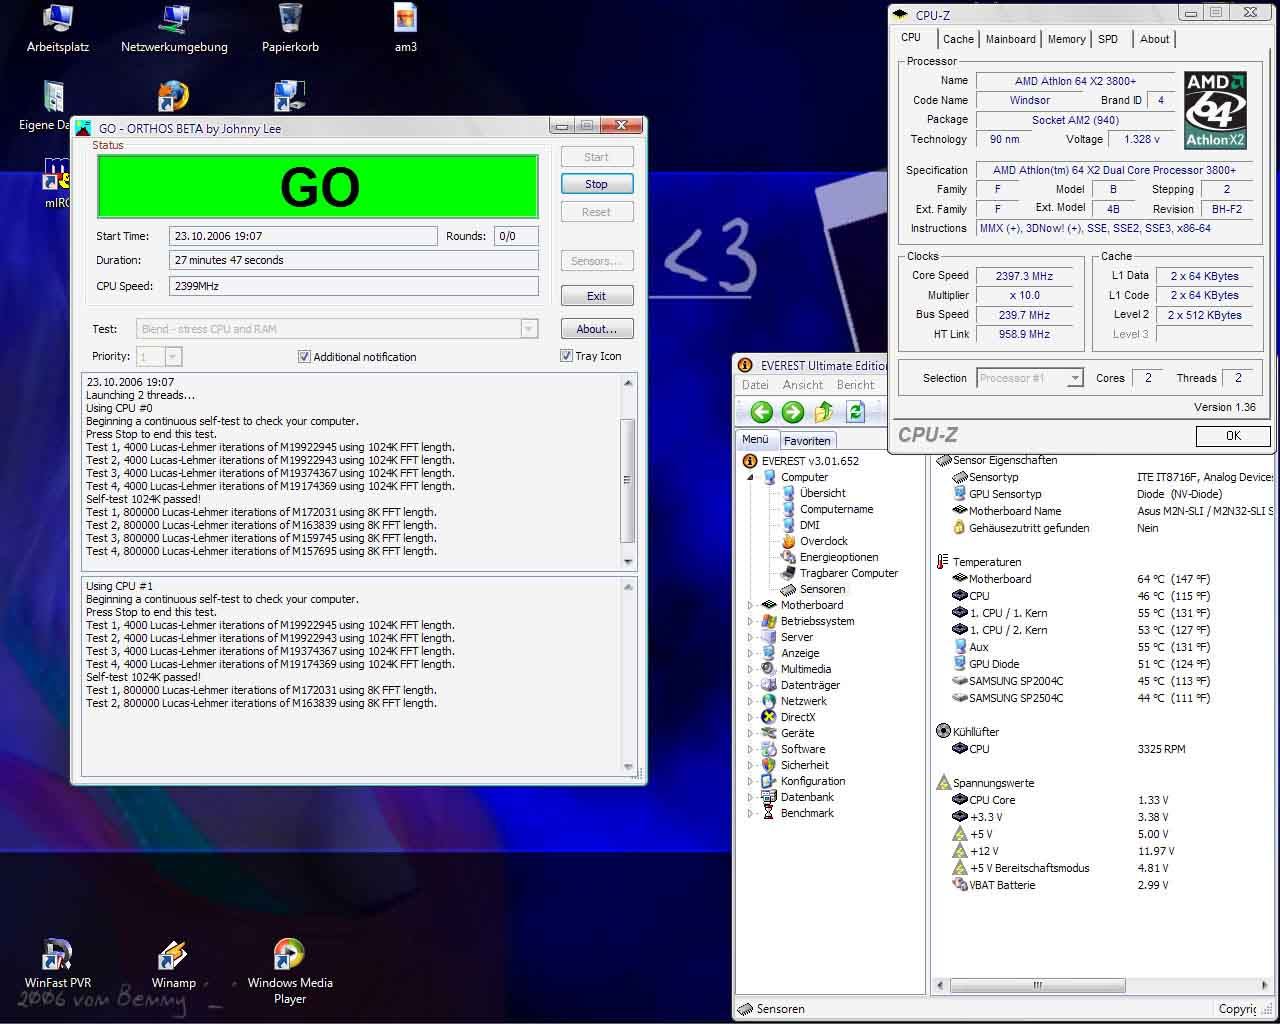Click the Spannungswerte warning heading icon
1280x1024 pixels.
[x=943, y=782]
